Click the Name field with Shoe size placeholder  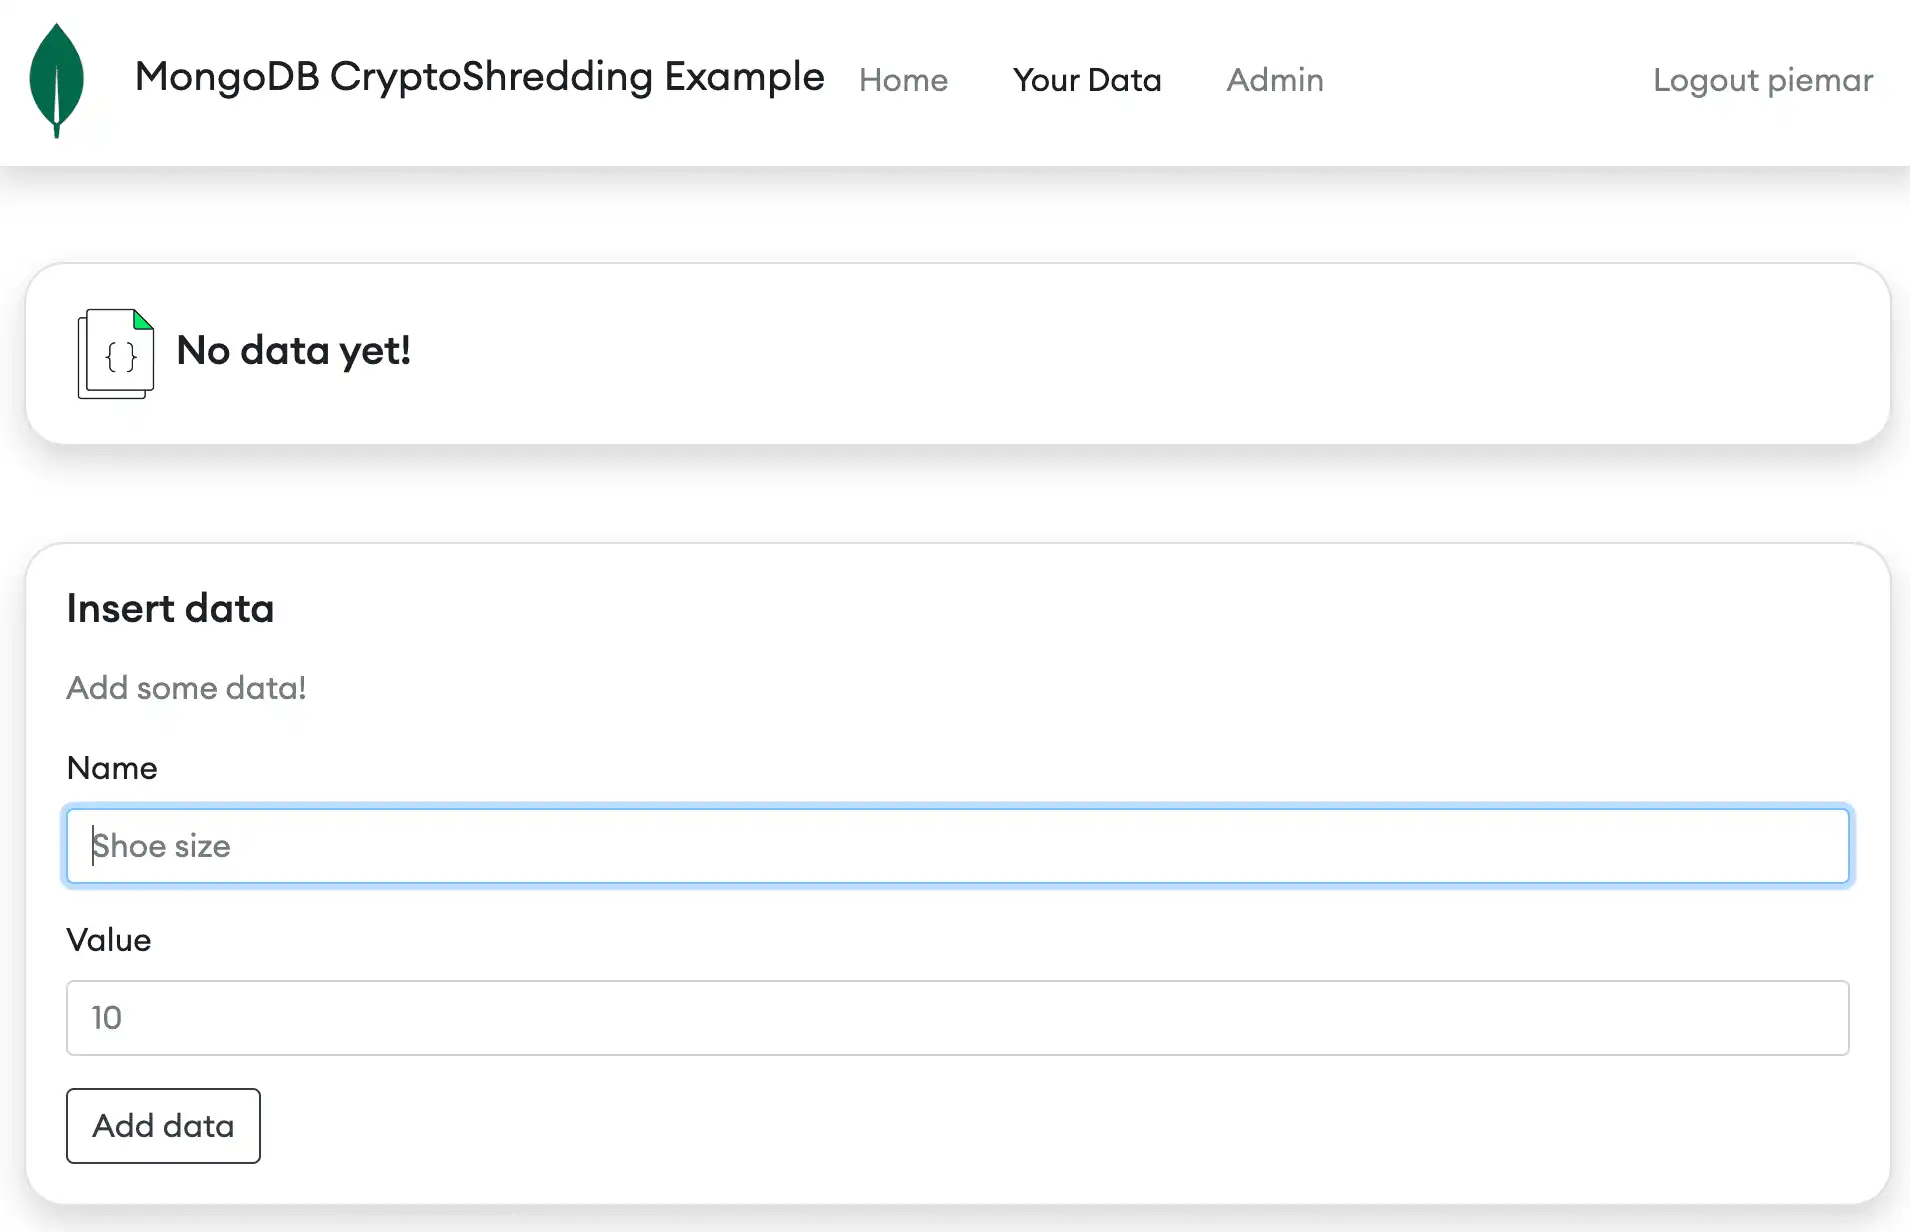(x=955, y=846)
